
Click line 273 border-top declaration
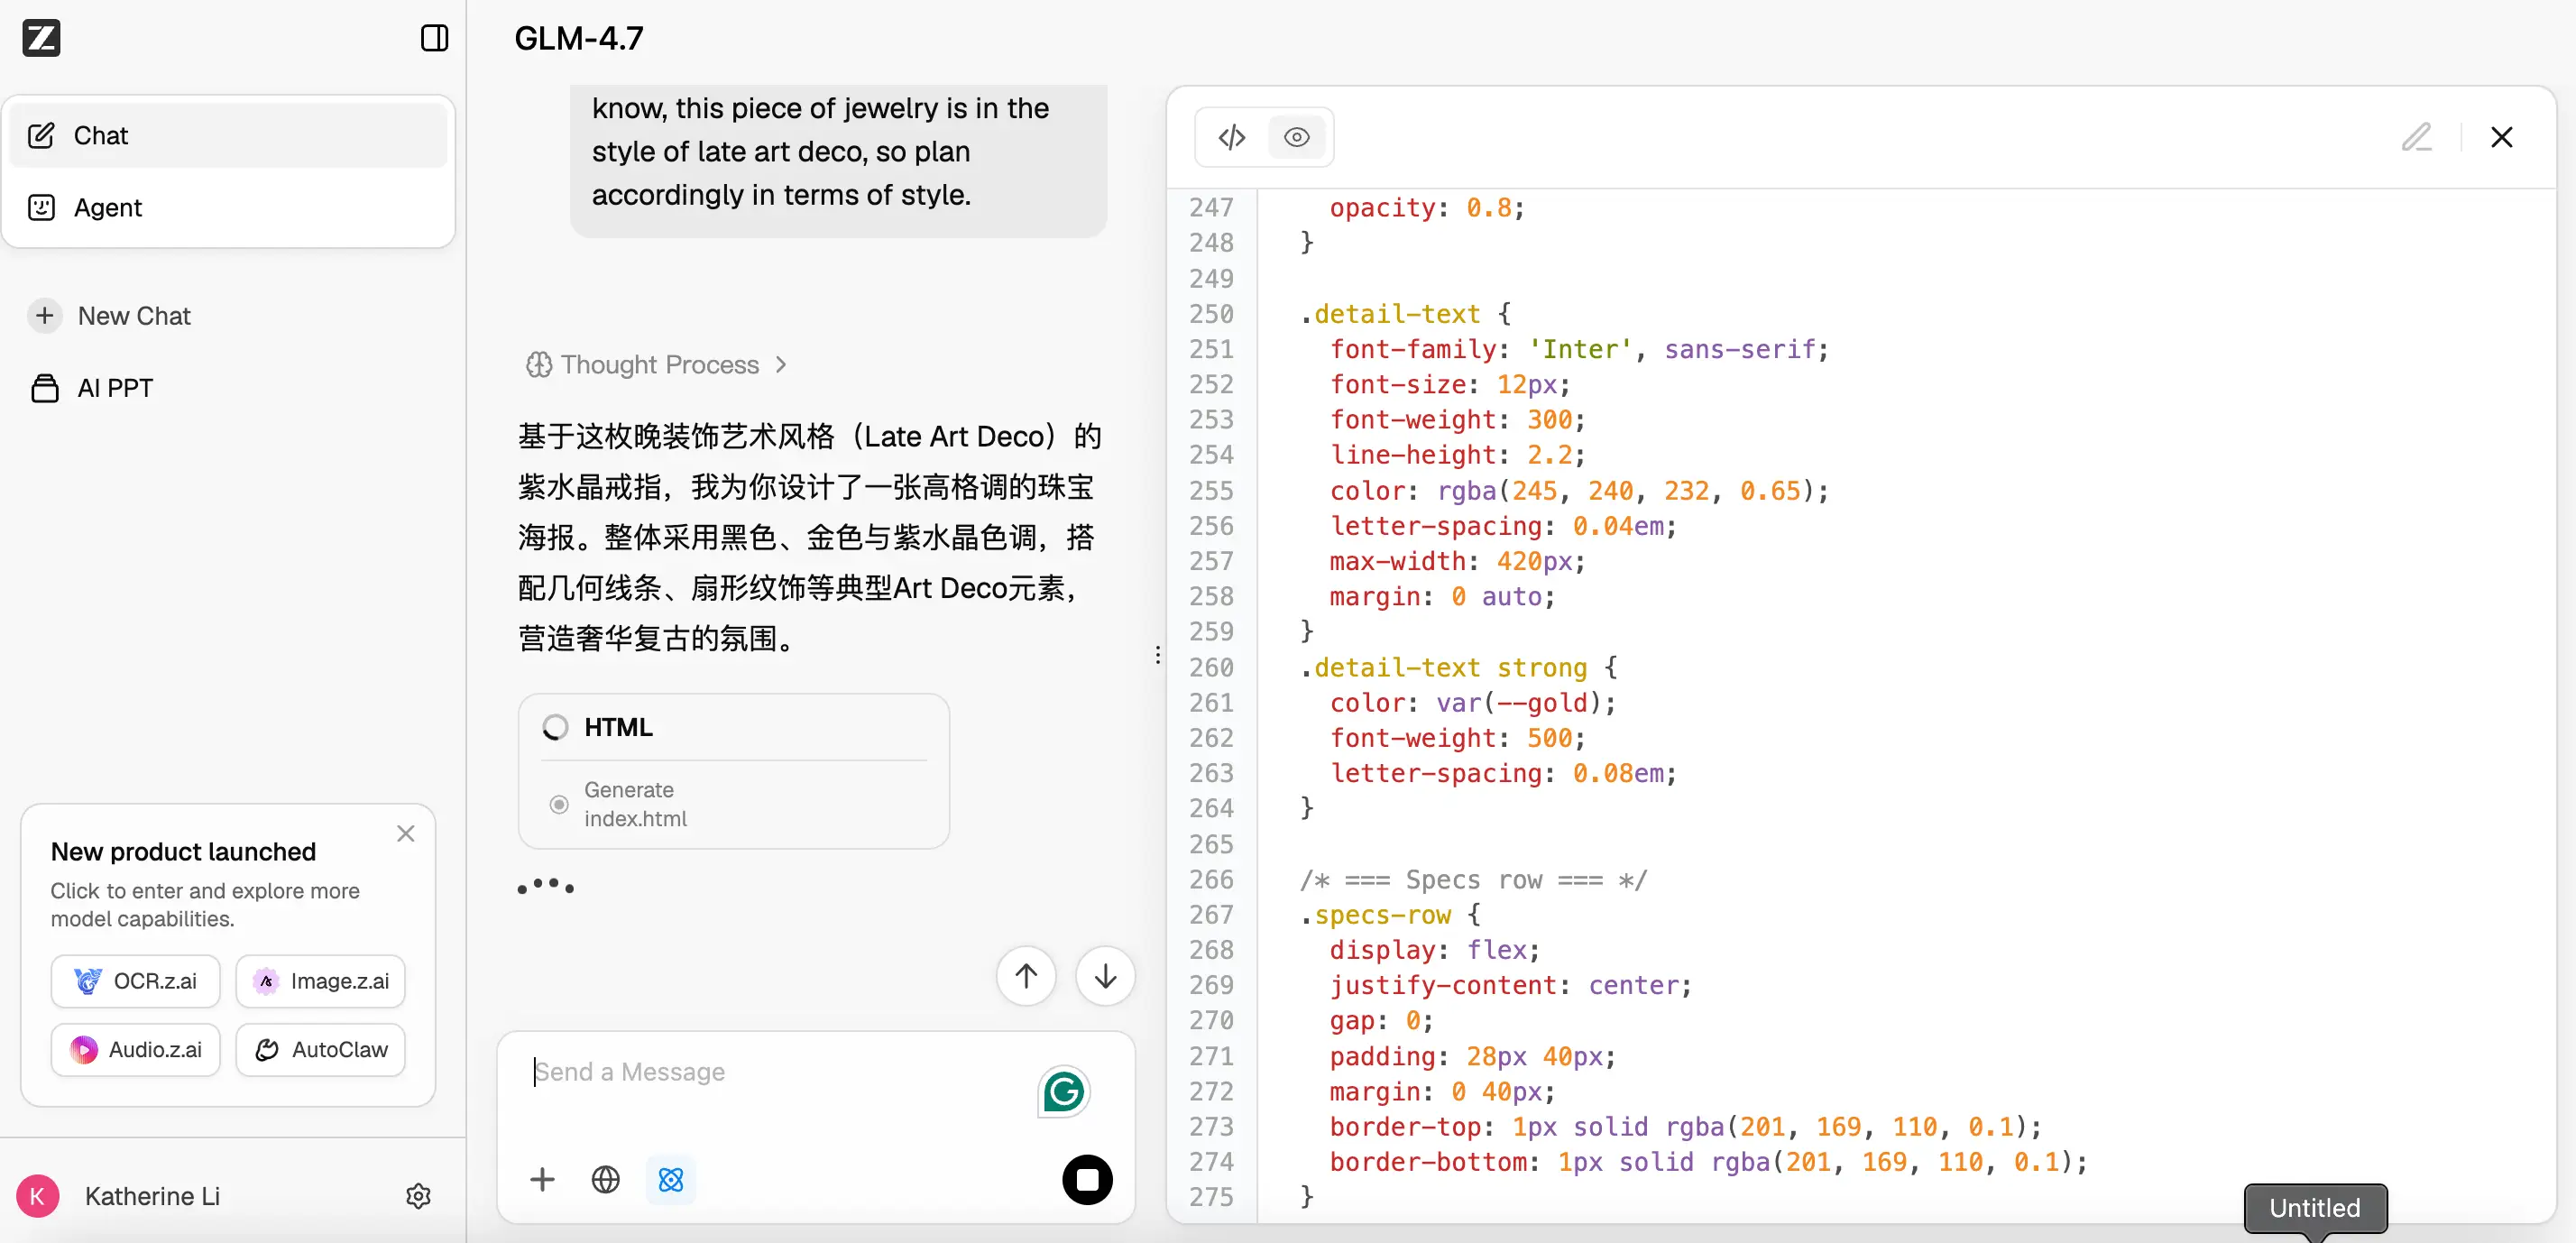[x=1685, y=1127]
